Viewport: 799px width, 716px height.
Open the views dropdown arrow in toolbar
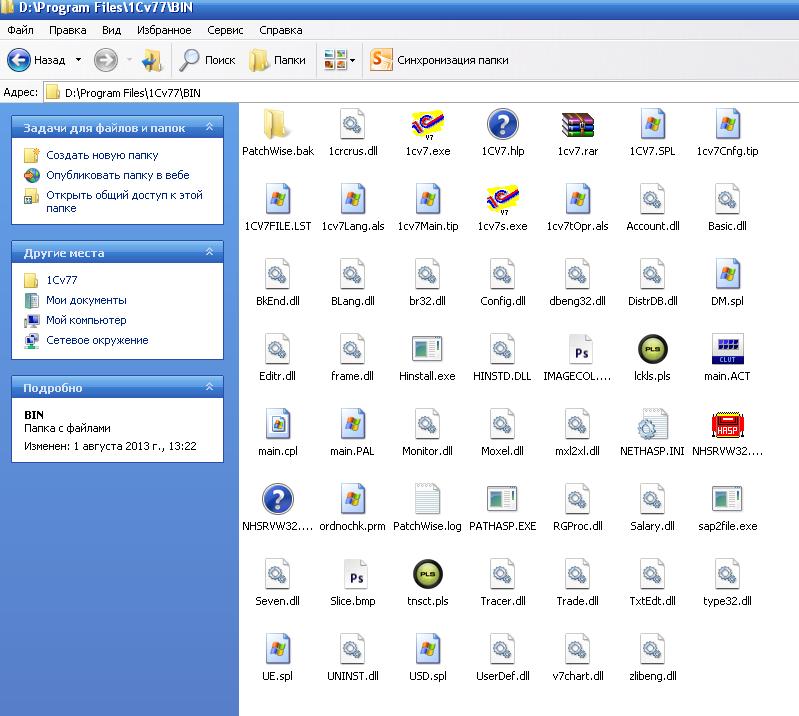[x=353, y=61]
